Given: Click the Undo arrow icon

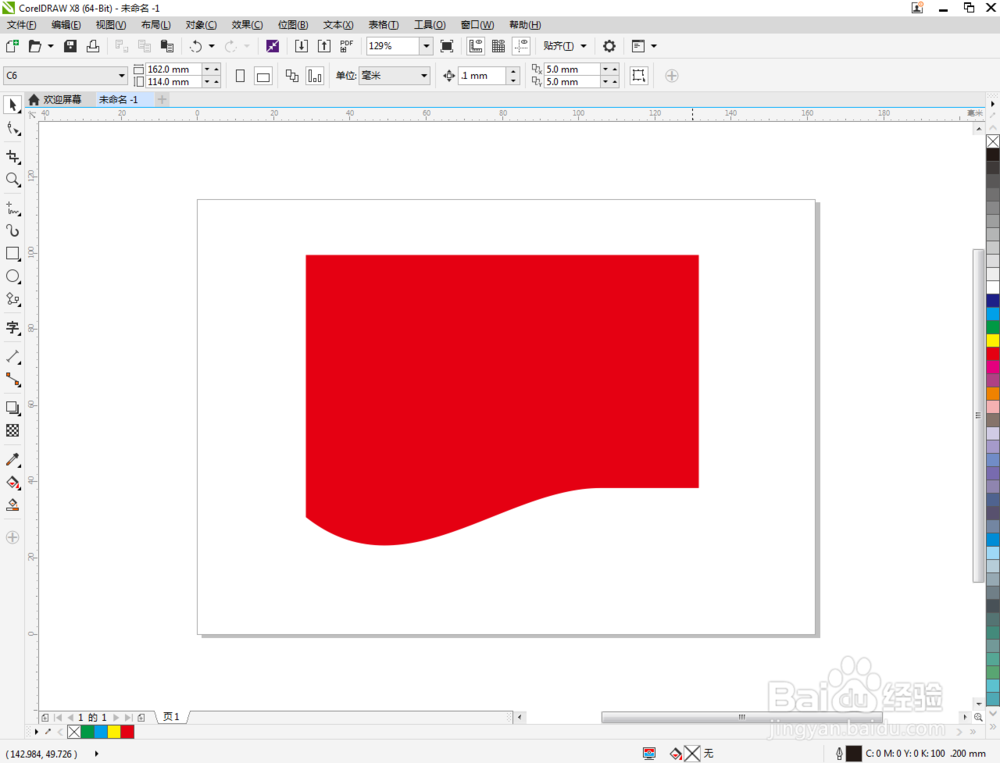Looking at the screenshot, I should tap(196, 46).
